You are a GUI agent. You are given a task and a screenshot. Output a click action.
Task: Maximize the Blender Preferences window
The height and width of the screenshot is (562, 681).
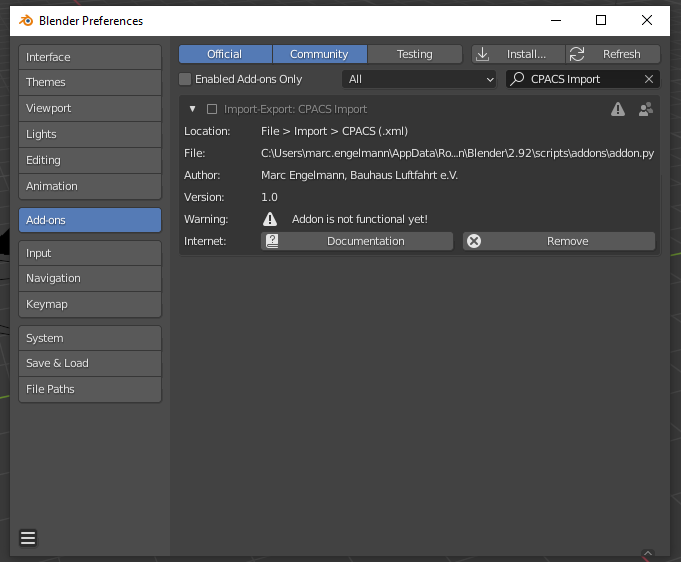[601, 20]
